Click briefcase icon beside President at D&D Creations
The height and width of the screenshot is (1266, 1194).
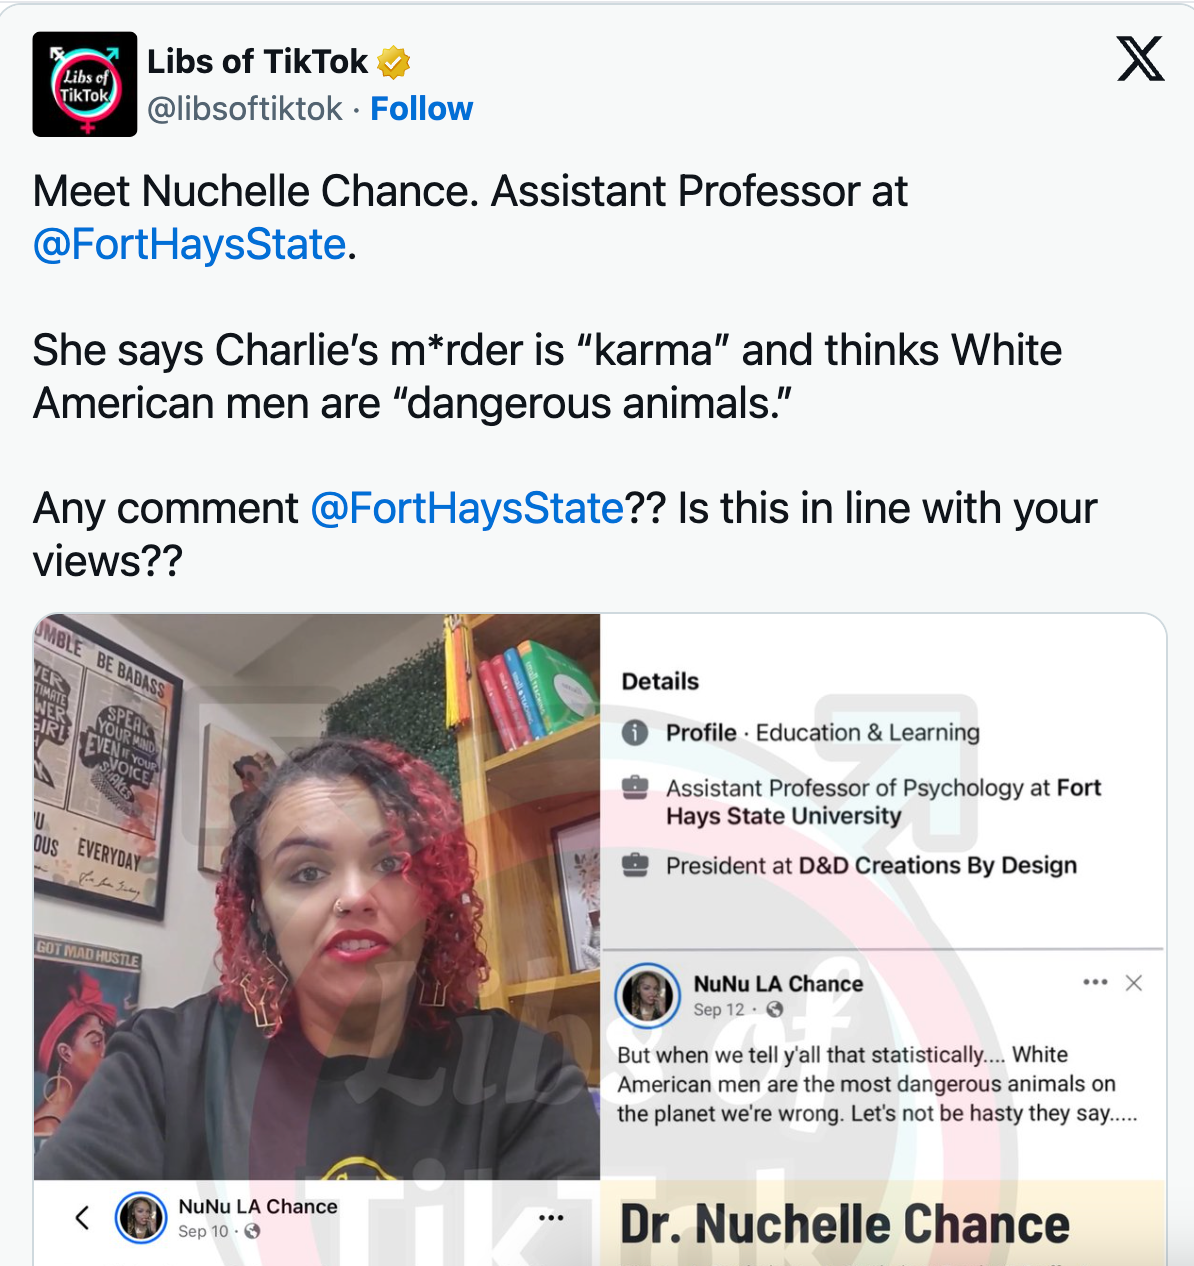[635, 865]
